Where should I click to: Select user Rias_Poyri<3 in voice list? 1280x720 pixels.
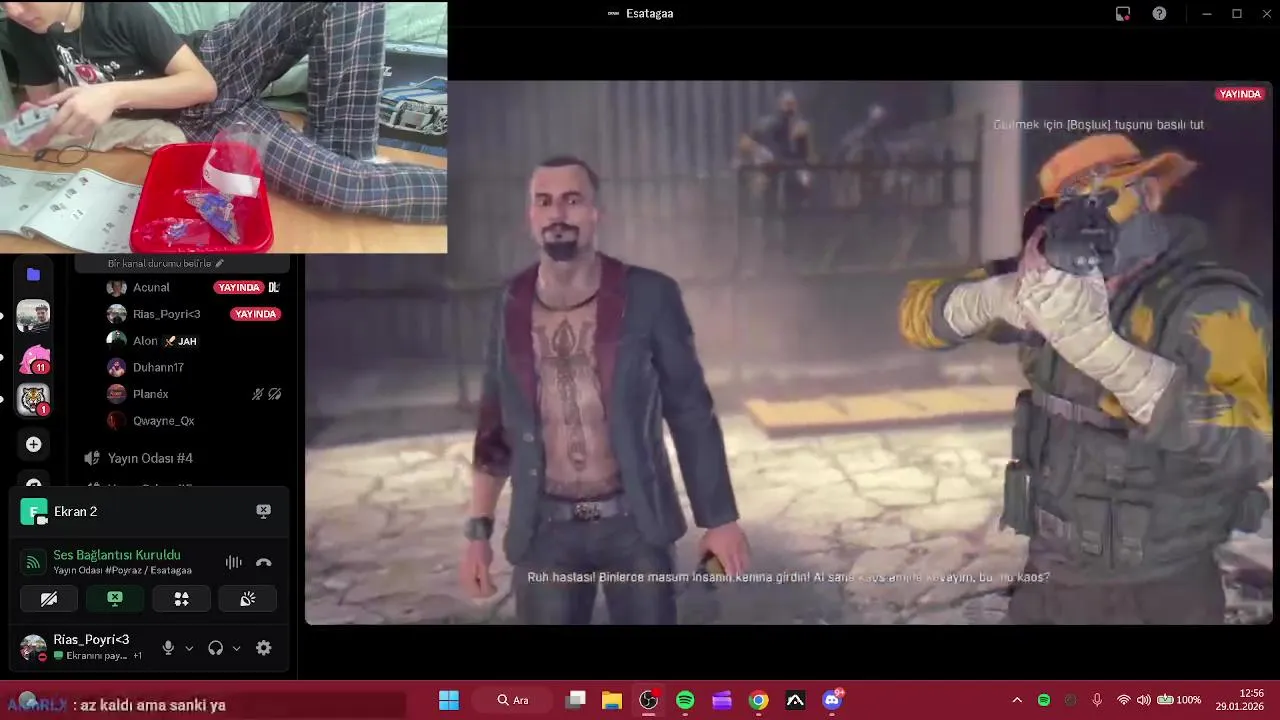click(166, 314)
